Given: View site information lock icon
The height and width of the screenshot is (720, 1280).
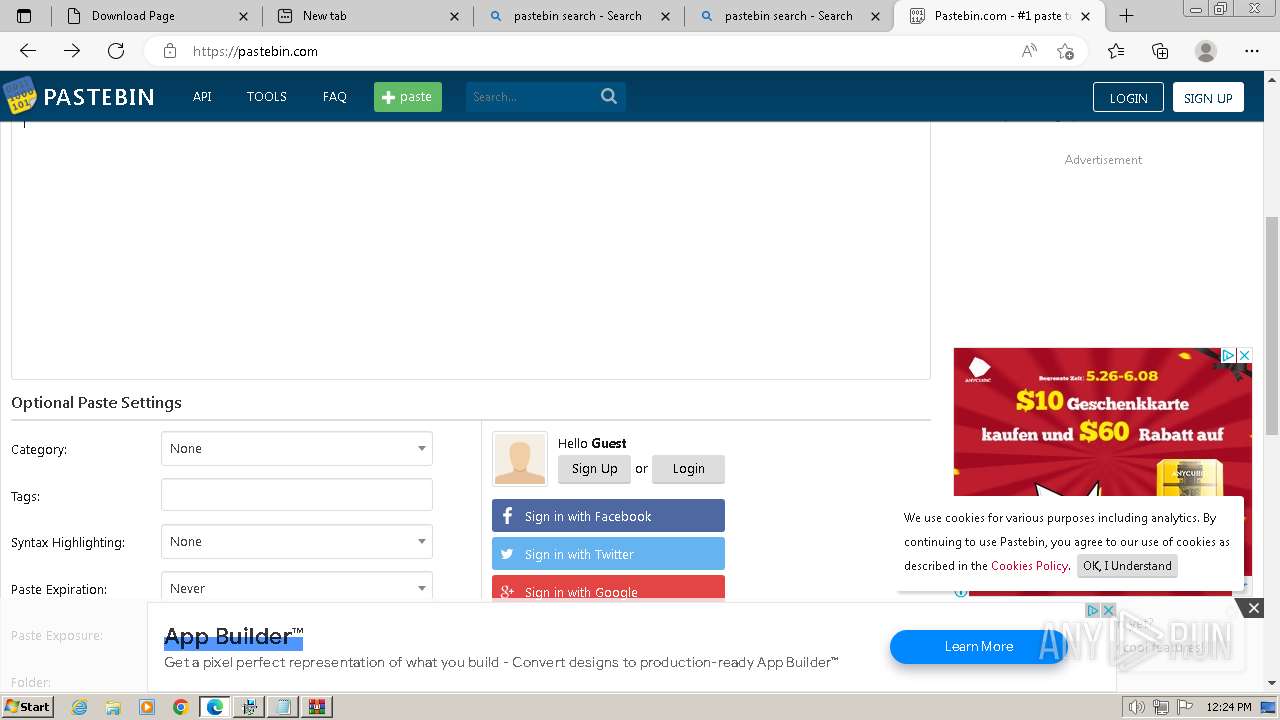Looking at the screenshot, I should [170, 51].
